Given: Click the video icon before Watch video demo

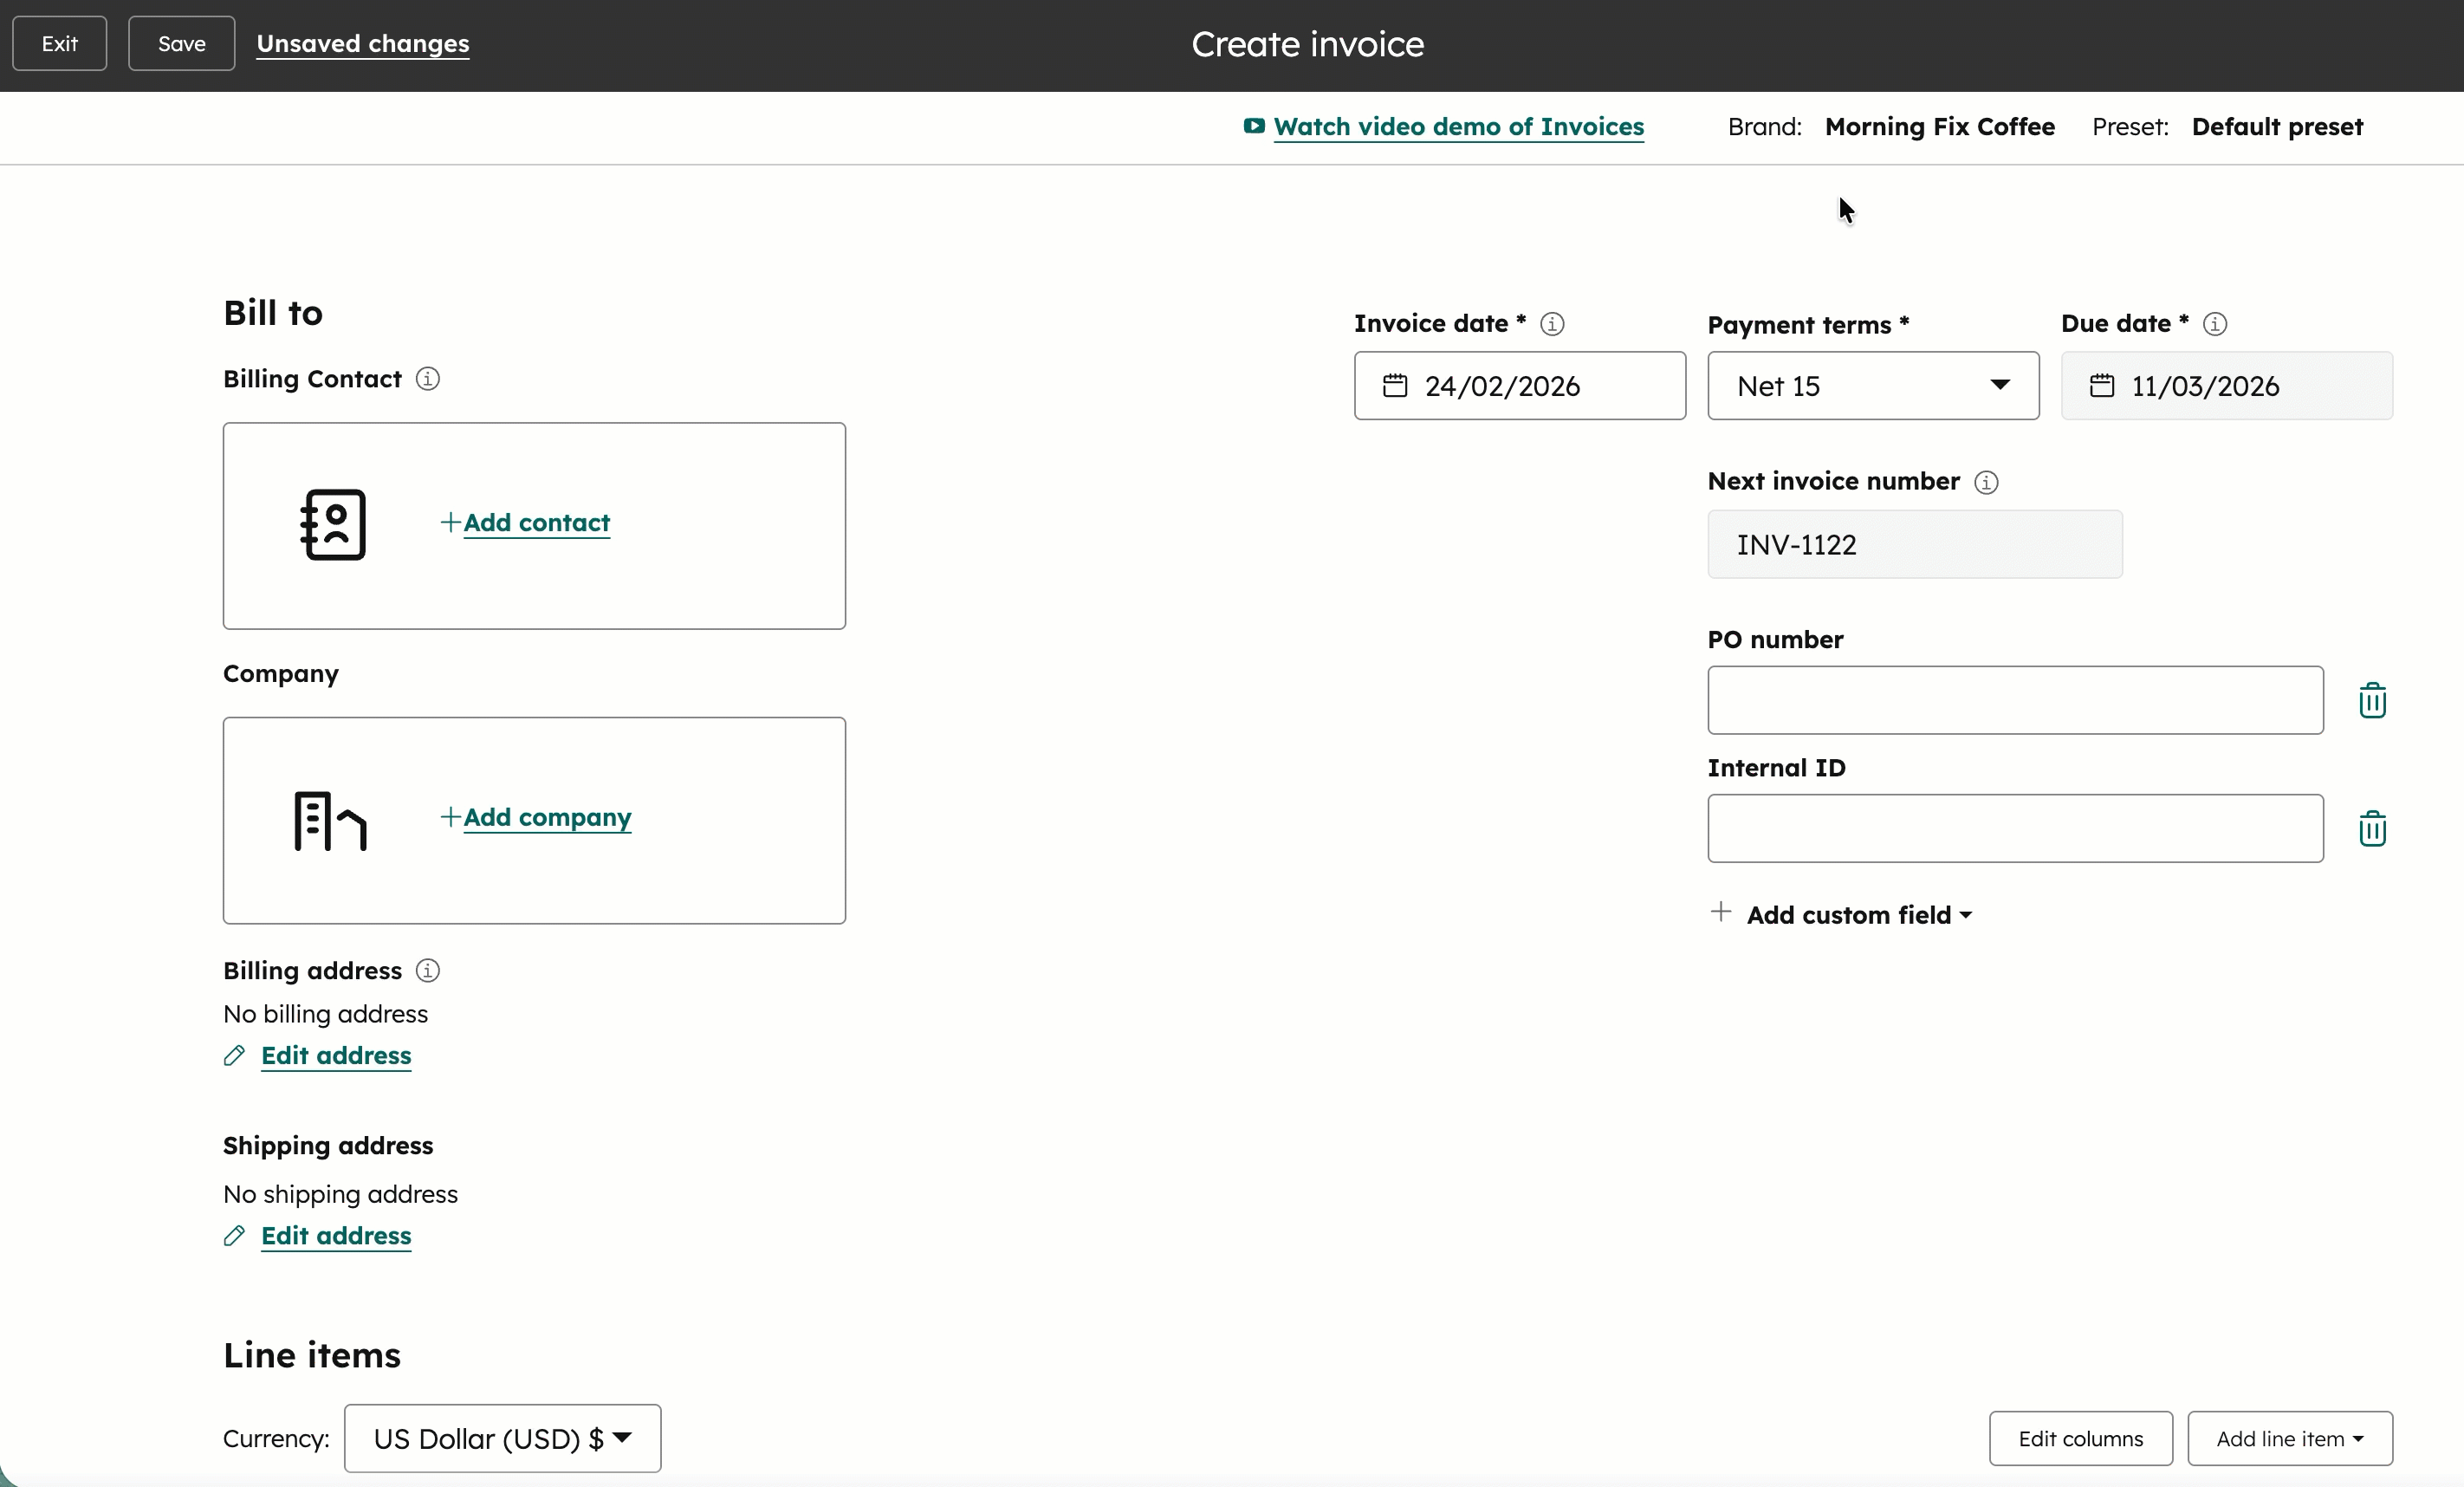Looking at the screenshot, I should click(1253, 127).
